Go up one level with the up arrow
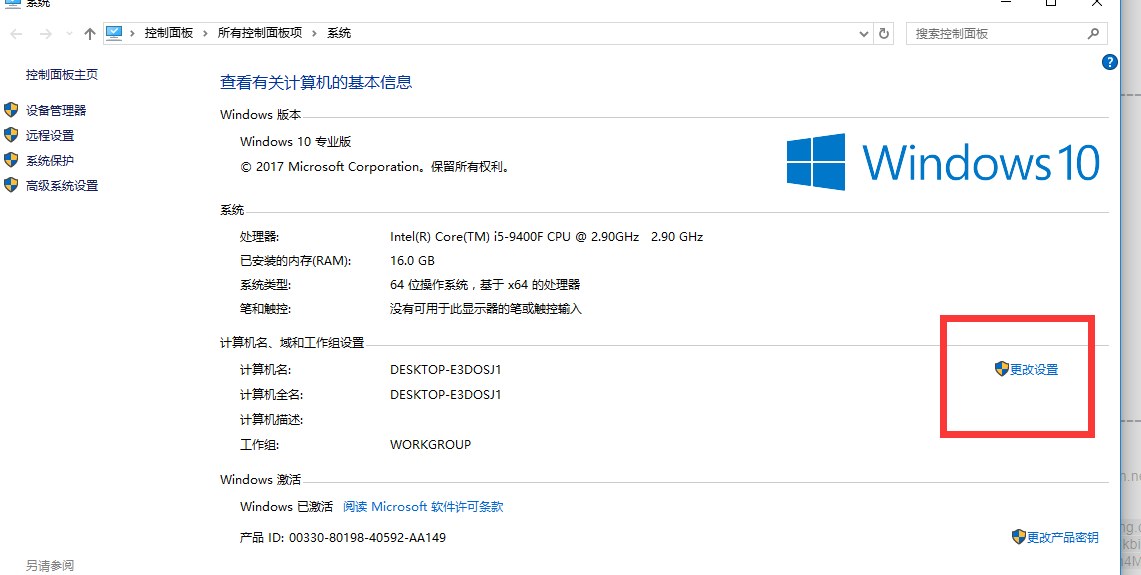 (90, 33)
